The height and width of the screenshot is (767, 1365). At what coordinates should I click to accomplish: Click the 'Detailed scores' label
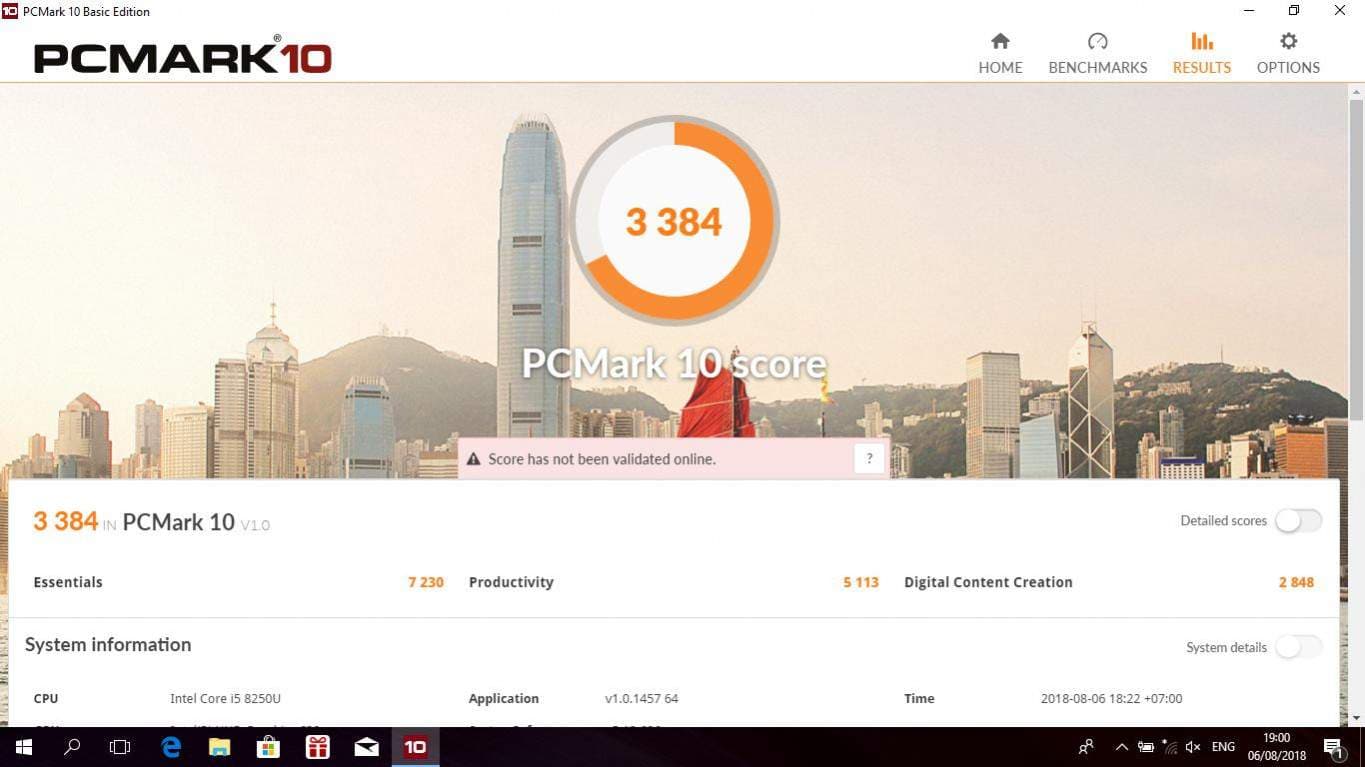point(1223,521)
